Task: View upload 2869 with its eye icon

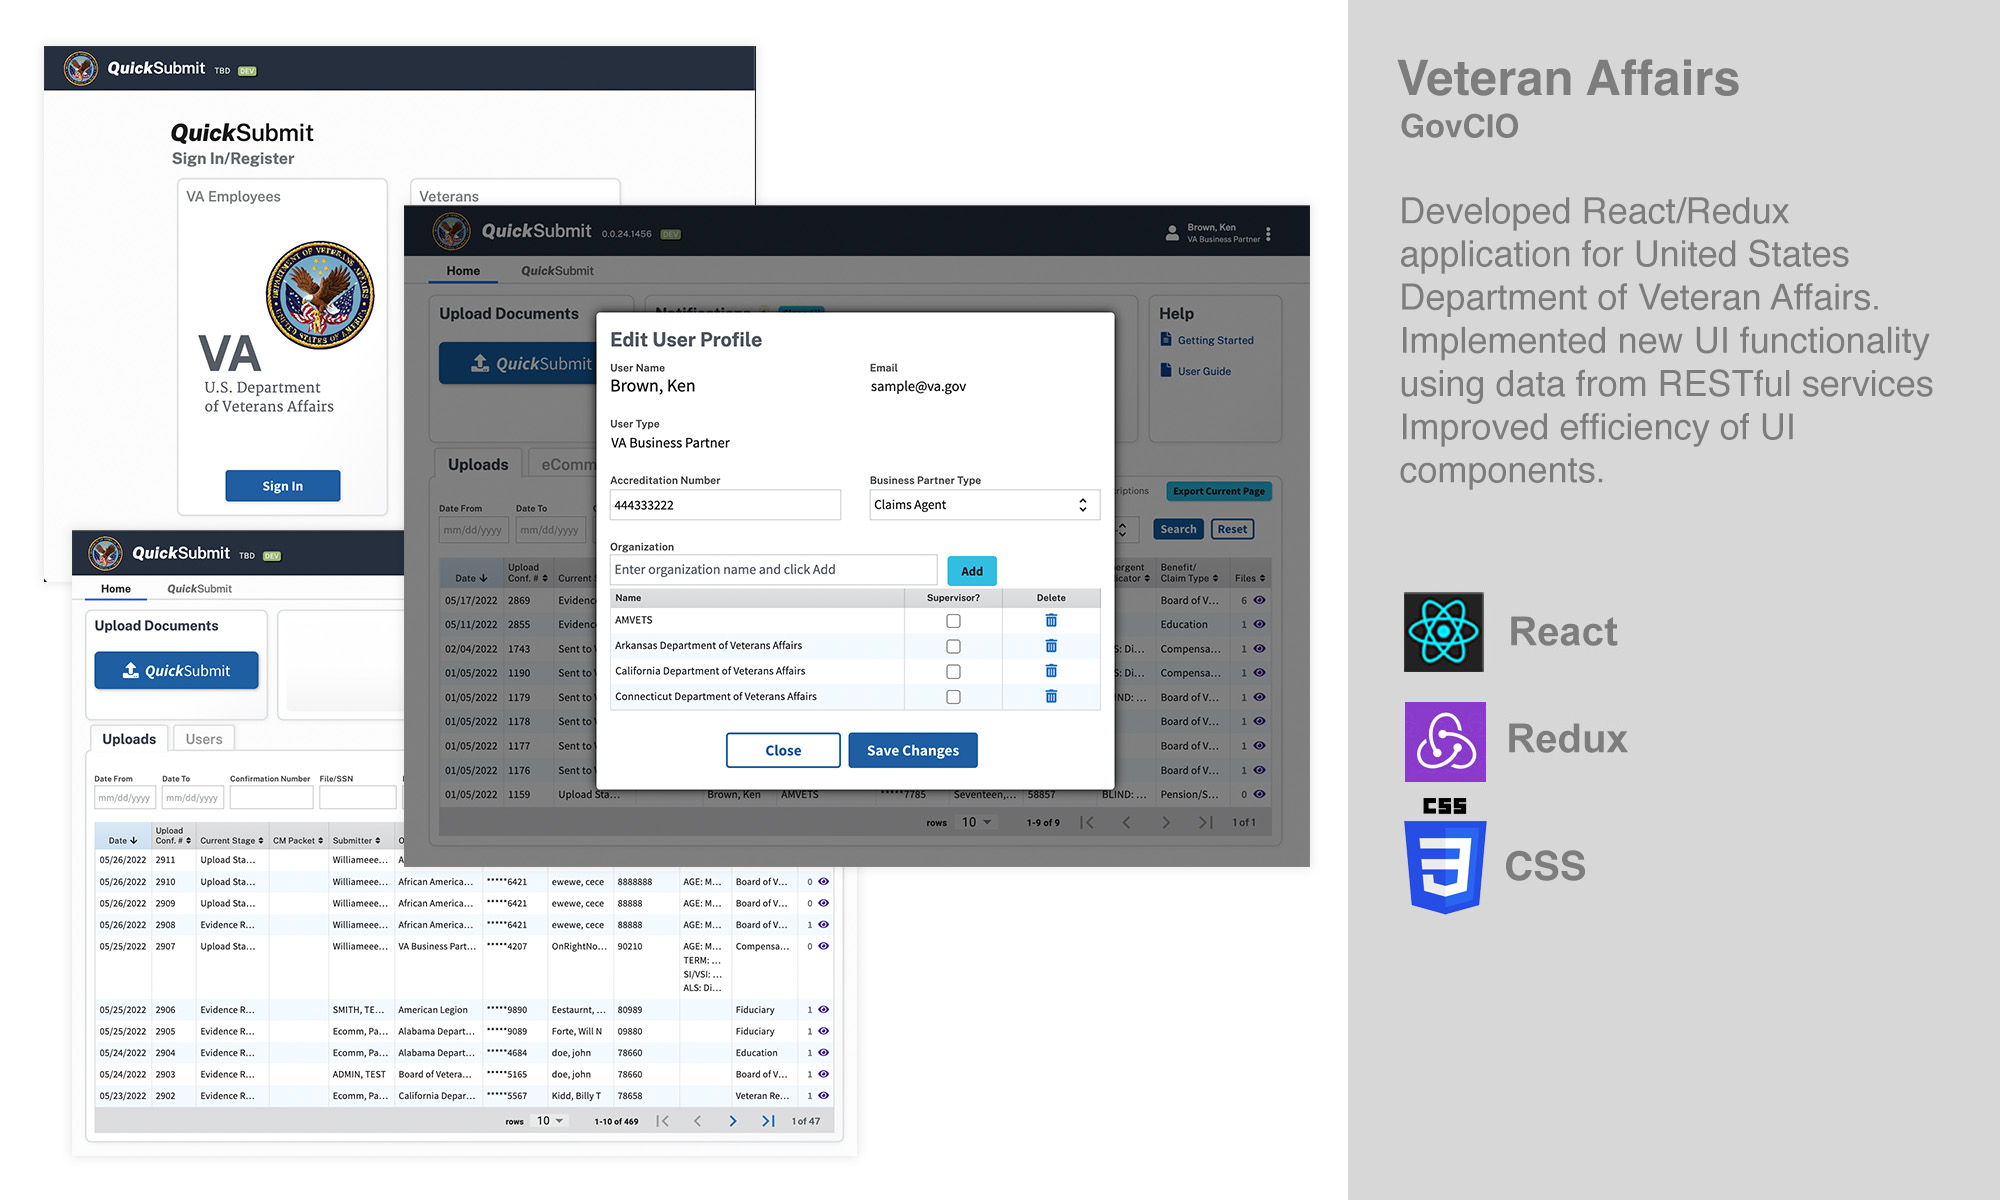Action: [1260, 600]
